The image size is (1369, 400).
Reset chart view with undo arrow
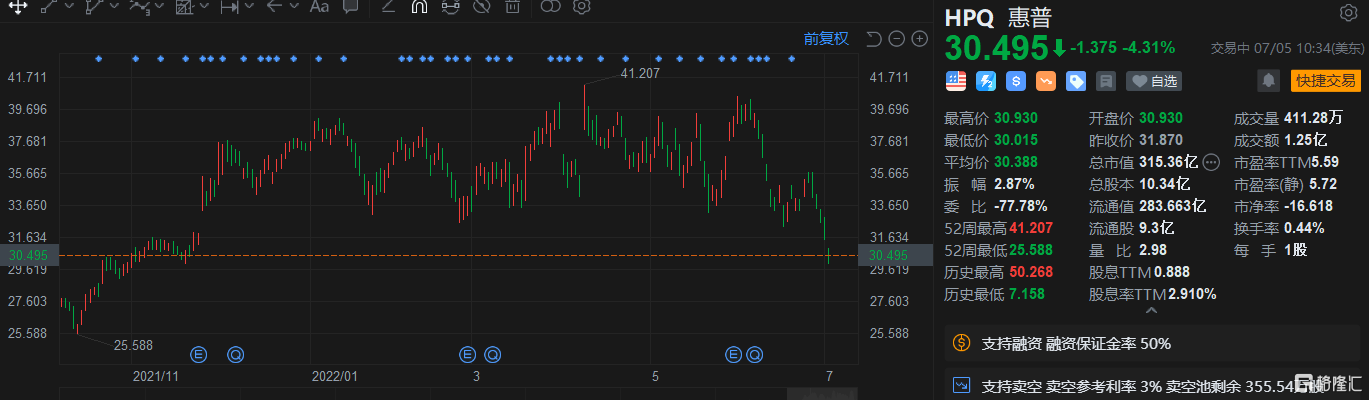pyautogui.click(x=873, y=39)
